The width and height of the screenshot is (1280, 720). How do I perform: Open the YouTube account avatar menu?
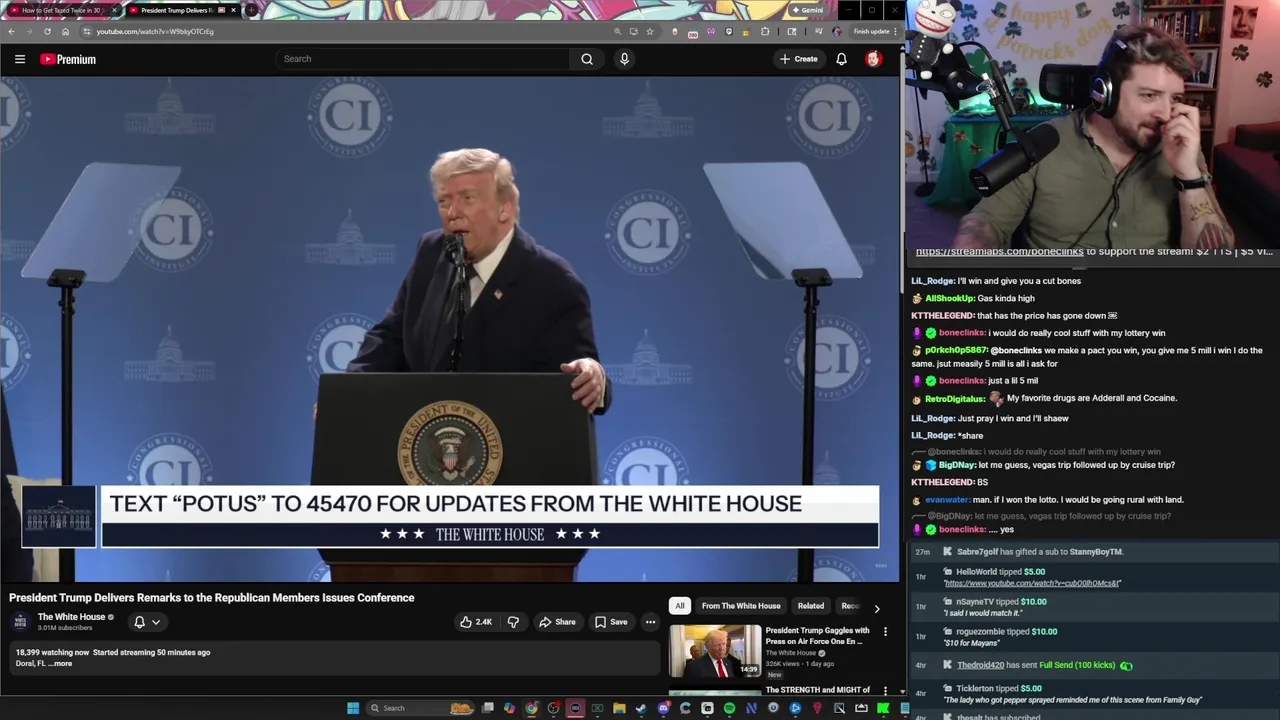(x=873, y=59)
